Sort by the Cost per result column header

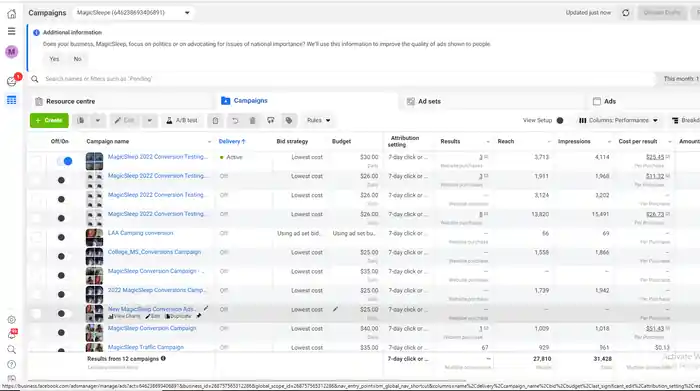click(638, 141)
